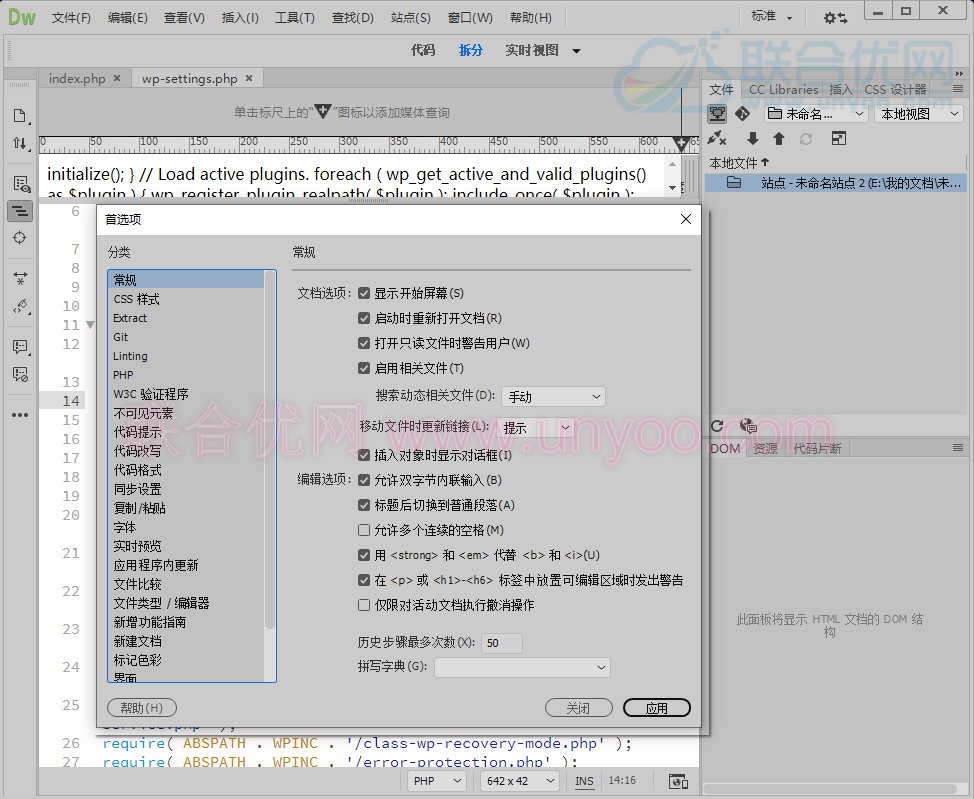Click the expand Files panel icon
The image size is (974, 799).
point(837,139)
